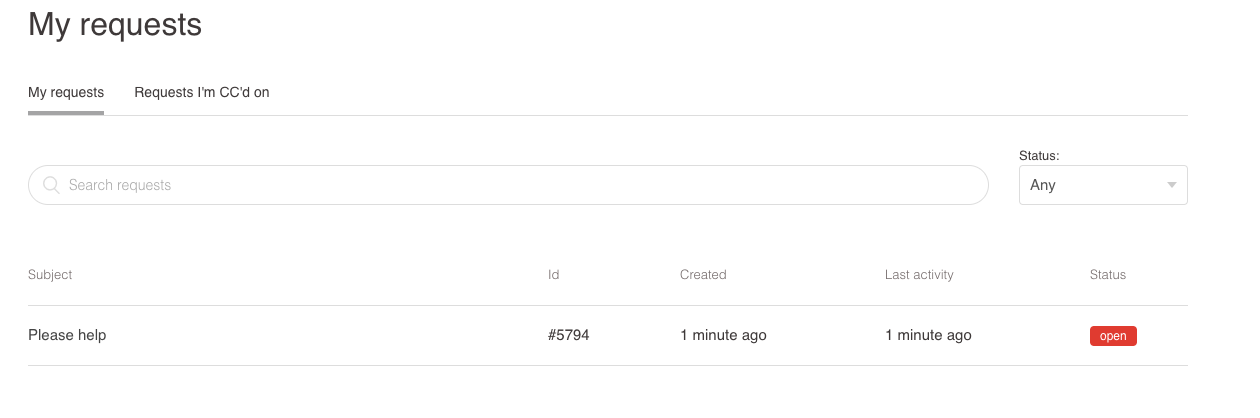Open the 'Please help' request
The image size is (1260, 418).
[67, 335]
